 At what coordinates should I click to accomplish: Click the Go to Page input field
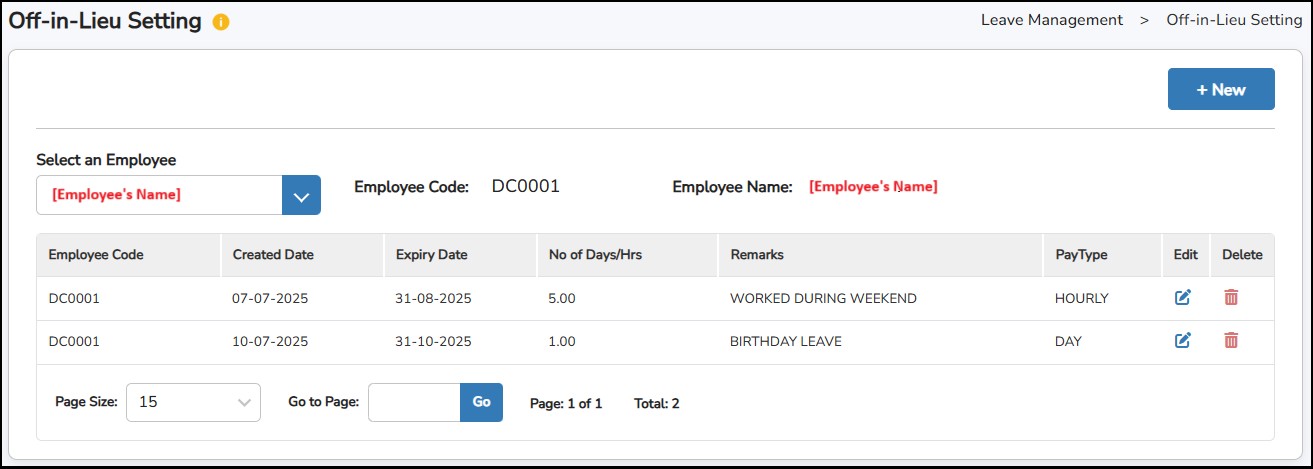414,402
